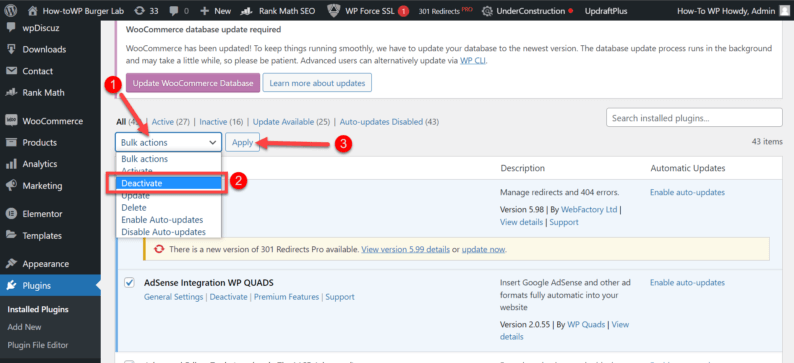Open the Bulk actions dropdown

(168, 143)
